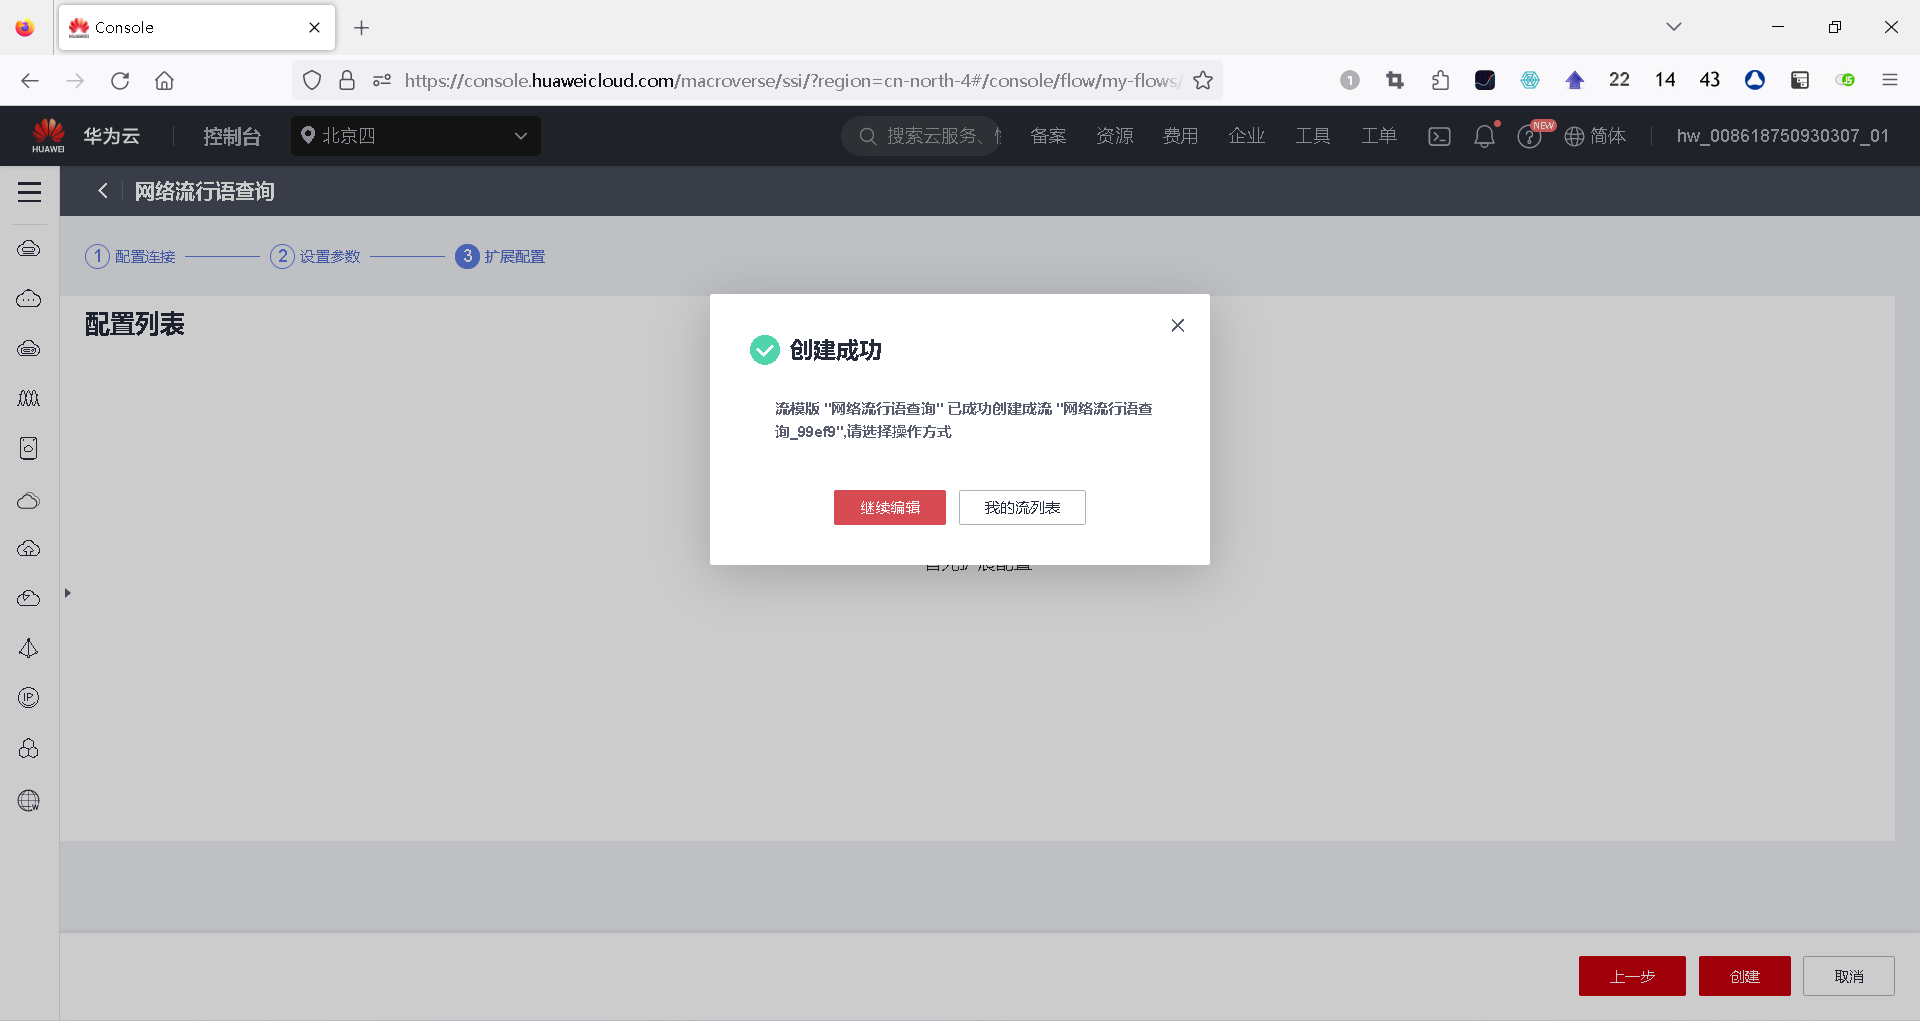Open the Firefox application menu
This screenshot has width=1920, height=1021.
pos(1890,80)
